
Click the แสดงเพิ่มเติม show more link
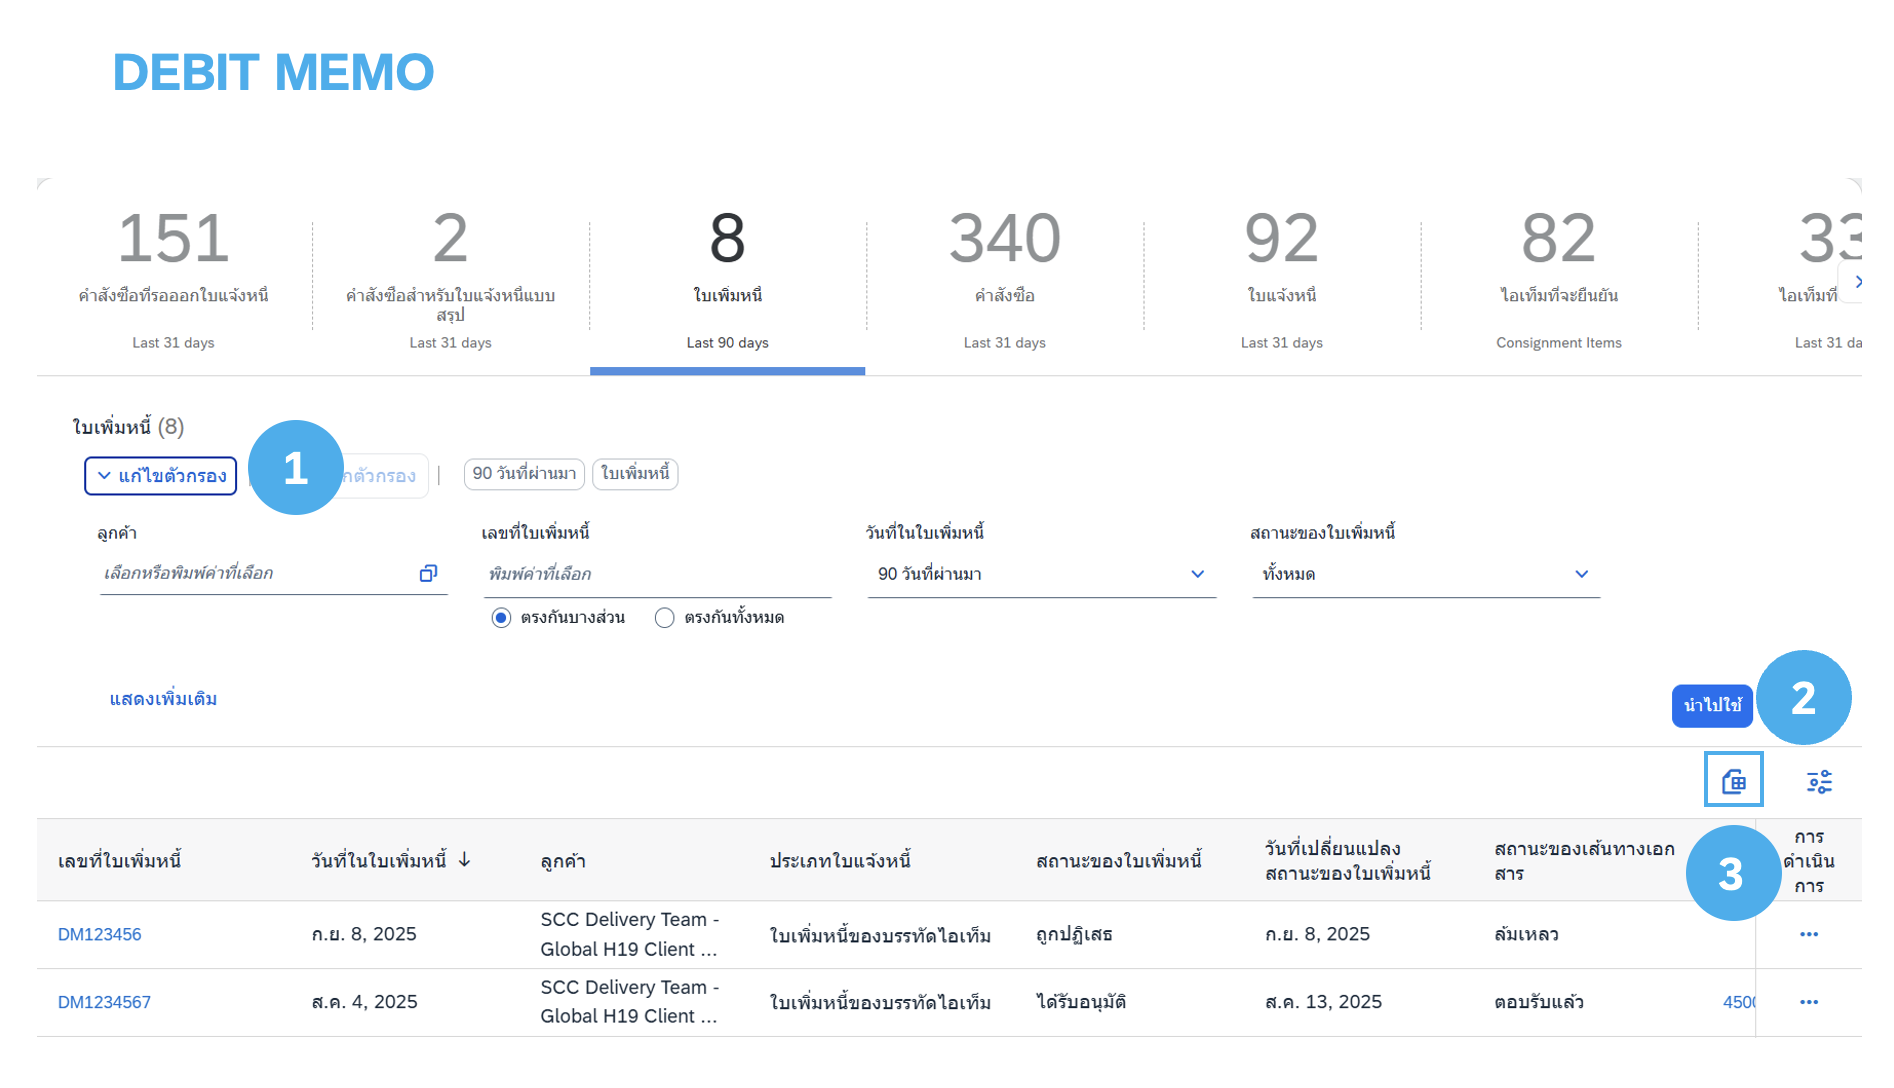click(x=163, y=699)
